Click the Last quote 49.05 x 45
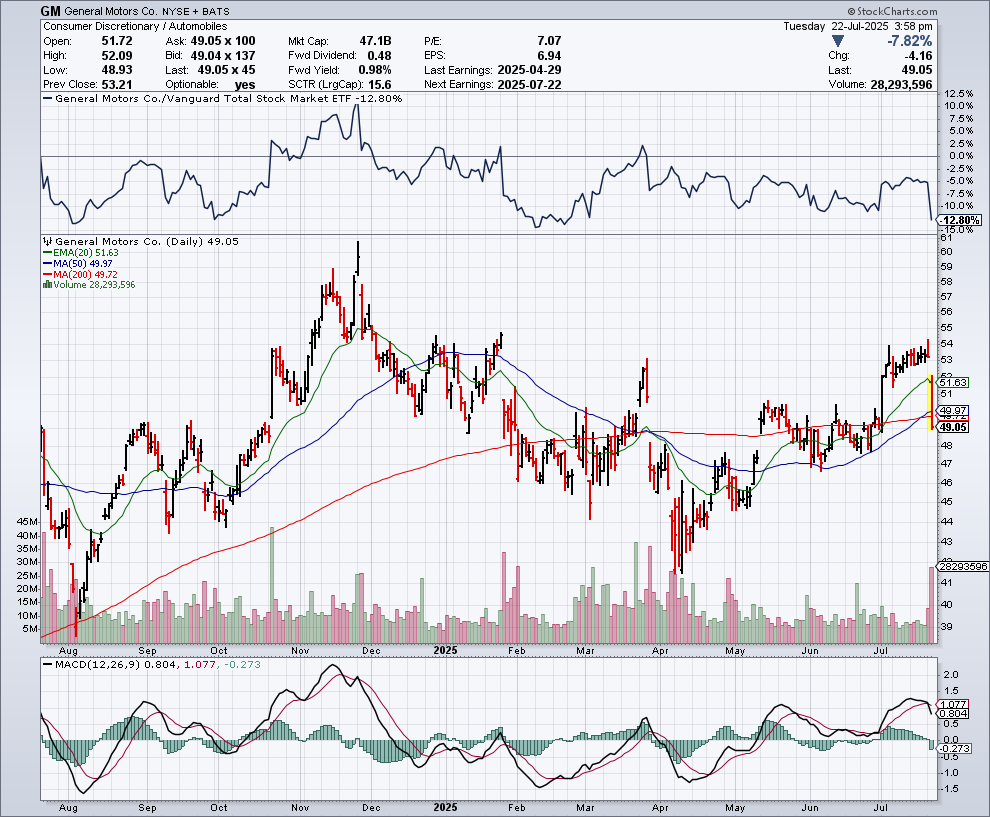990x817 pixels. 227,70
